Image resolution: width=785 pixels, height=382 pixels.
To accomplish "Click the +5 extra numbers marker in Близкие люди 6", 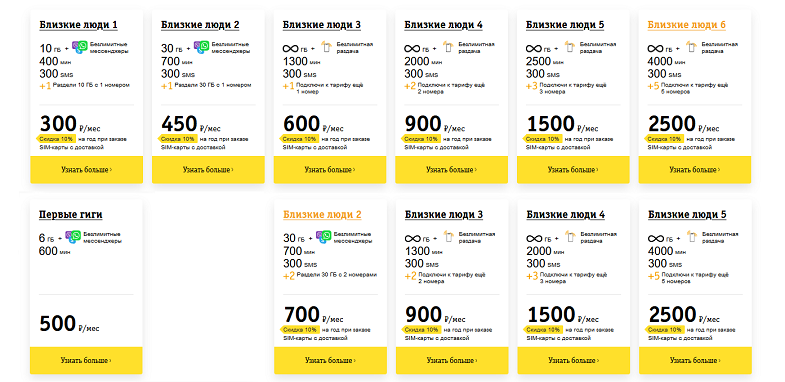I will tap(653, 88).
